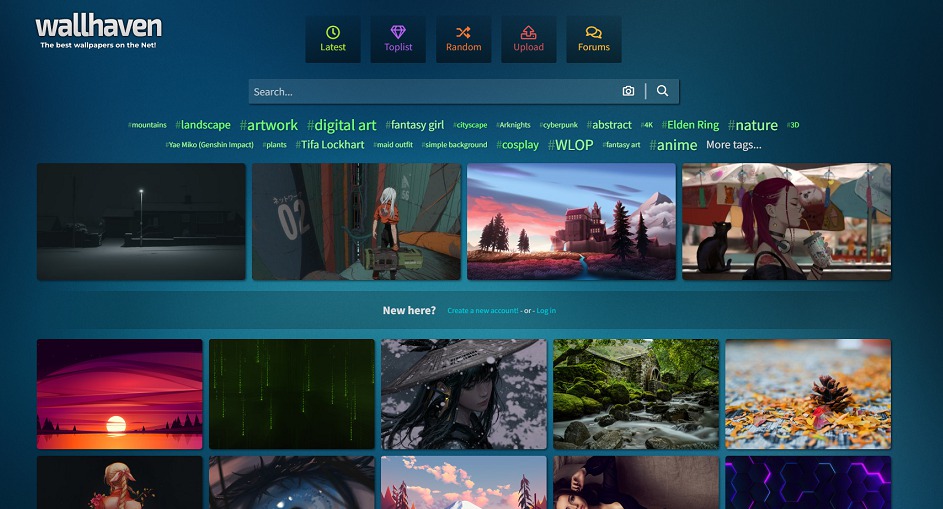943x509 pixels.
Task: Open the green matrix code wallpaper
Action: (x=292, y=394)
